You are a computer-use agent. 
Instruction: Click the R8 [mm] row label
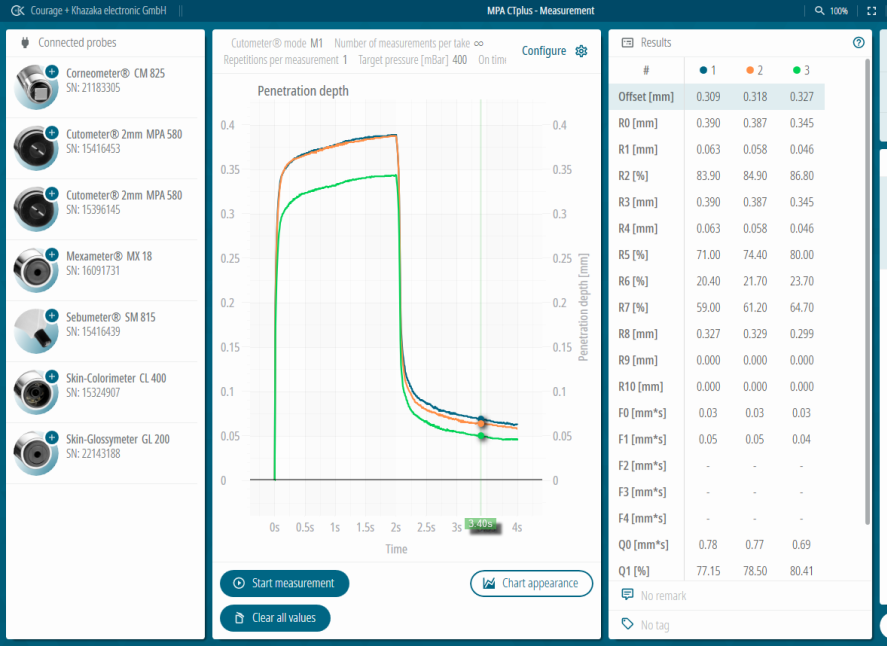638,334
